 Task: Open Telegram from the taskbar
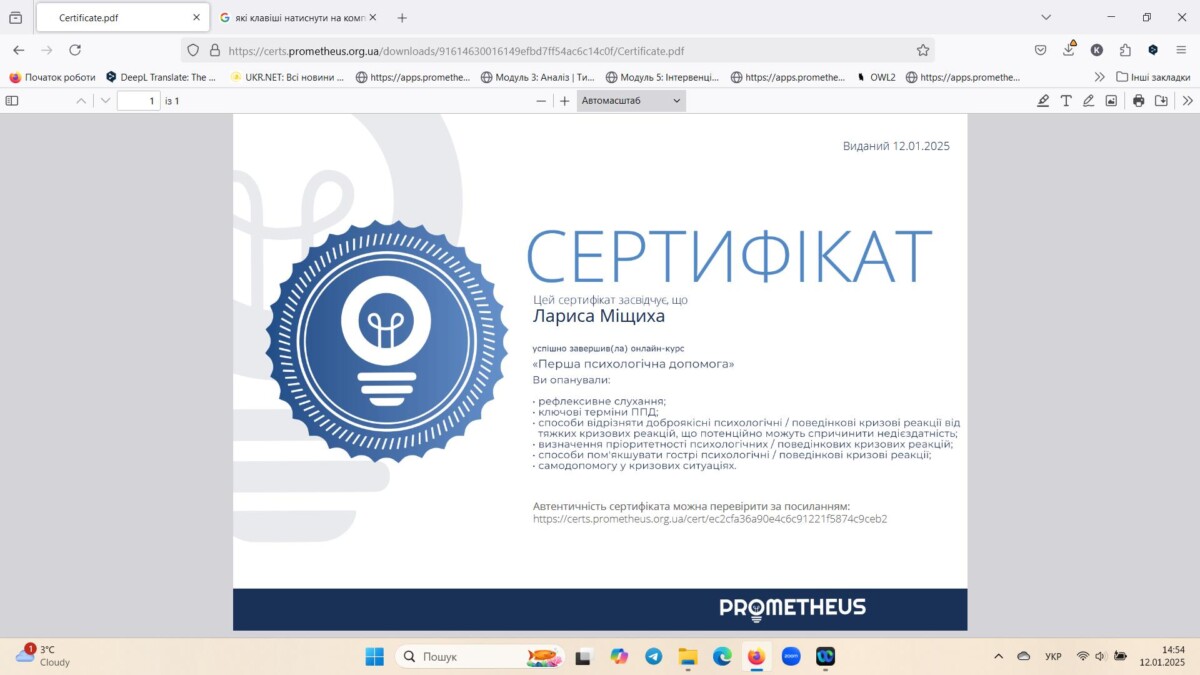(x=653, y=657)
